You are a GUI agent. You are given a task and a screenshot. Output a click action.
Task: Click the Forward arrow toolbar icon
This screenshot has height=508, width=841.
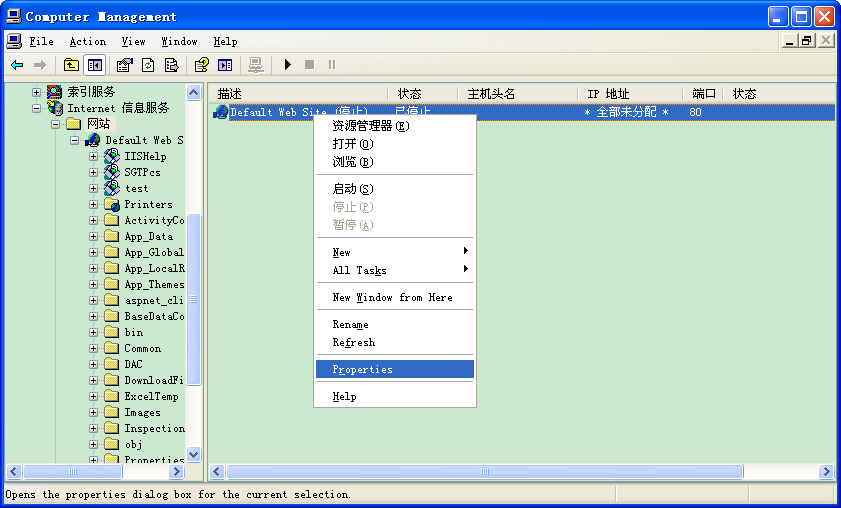pyautogui.click(x=40, y=65)
